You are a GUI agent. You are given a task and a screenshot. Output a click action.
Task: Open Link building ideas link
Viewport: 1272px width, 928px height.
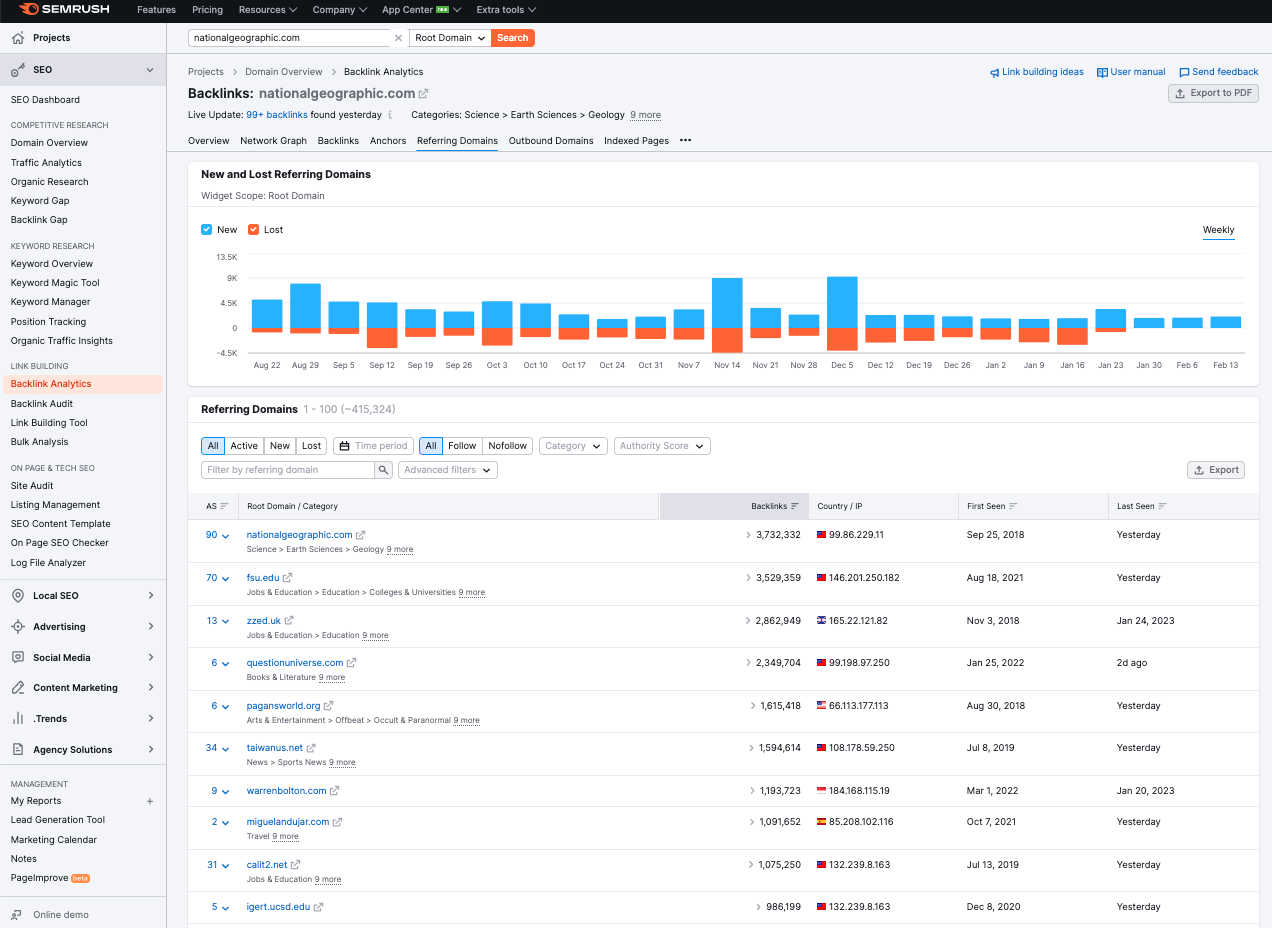coord(1036,72)
